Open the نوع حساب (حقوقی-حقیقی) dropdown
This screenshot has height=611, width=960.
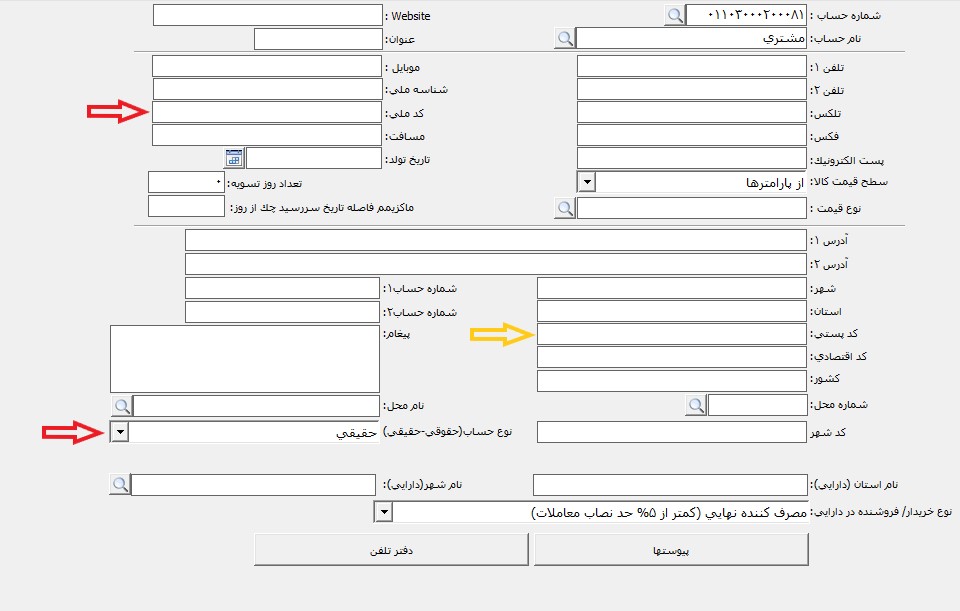click(x=120, y=432)
